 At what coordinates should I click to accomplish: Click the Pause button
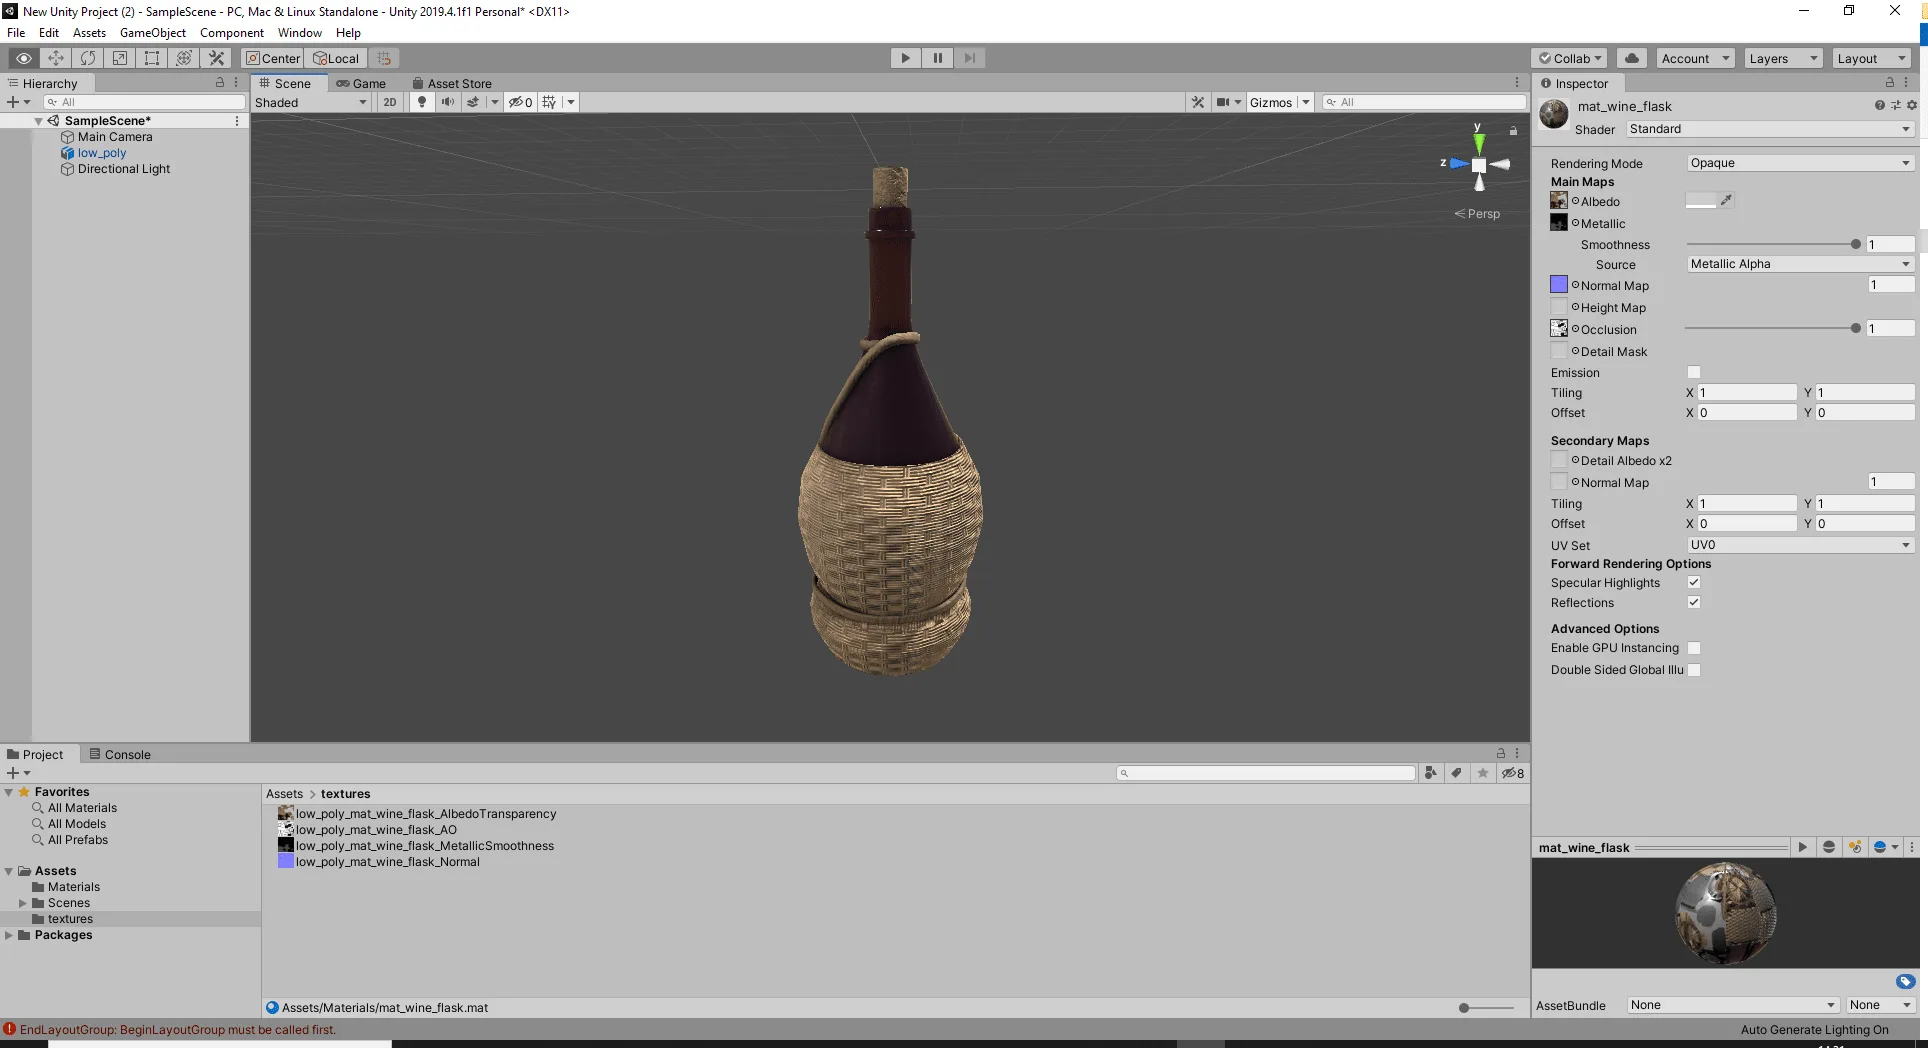[x=937, y=58]
